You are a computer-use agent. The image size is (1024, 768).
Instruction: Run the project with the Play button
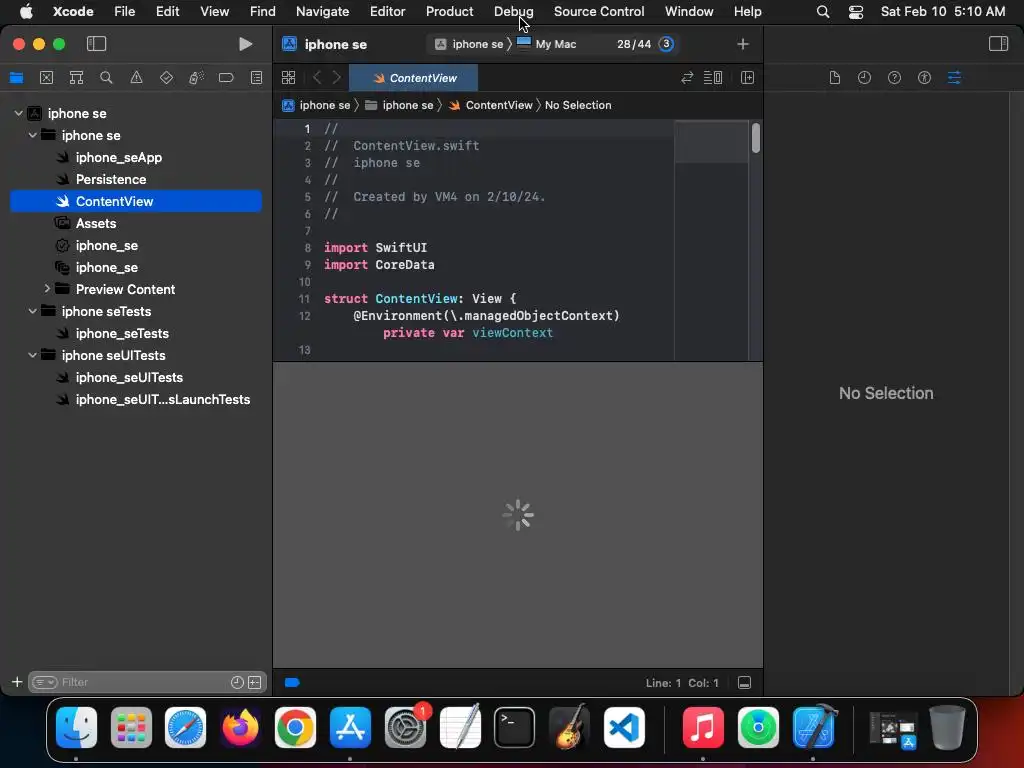(x=246, y=44)
